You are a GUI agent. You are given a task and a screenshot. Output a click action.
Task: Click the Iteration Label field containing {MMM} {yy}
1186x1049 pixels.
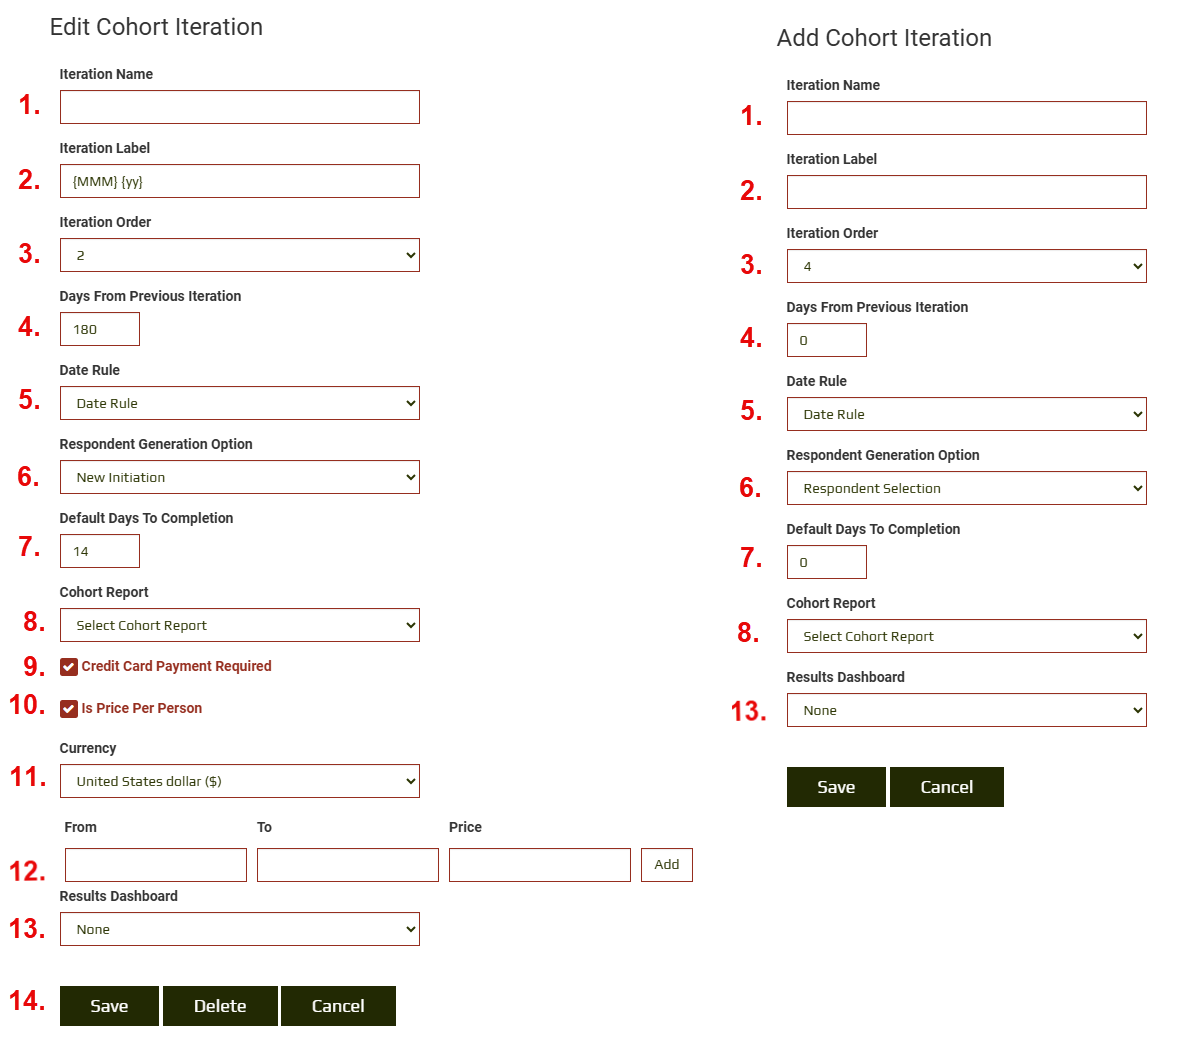239,181
